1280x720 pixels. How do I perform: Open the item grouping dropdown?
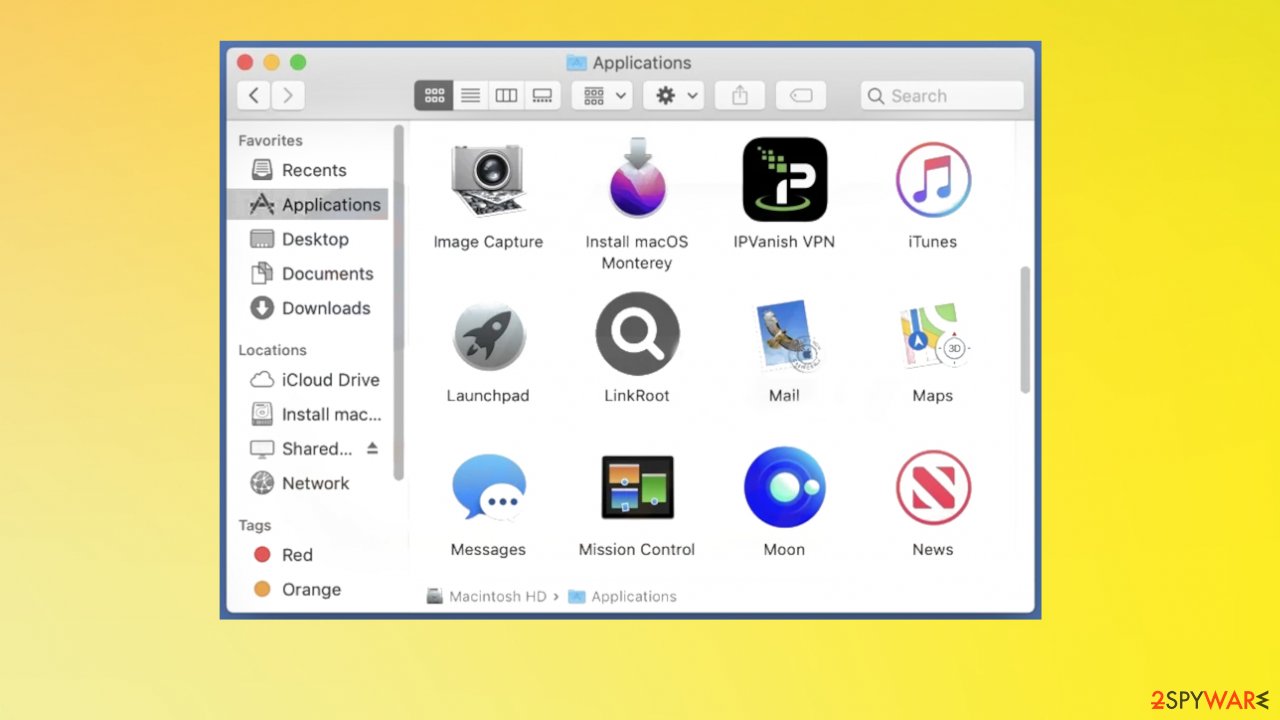pos(601,95)
